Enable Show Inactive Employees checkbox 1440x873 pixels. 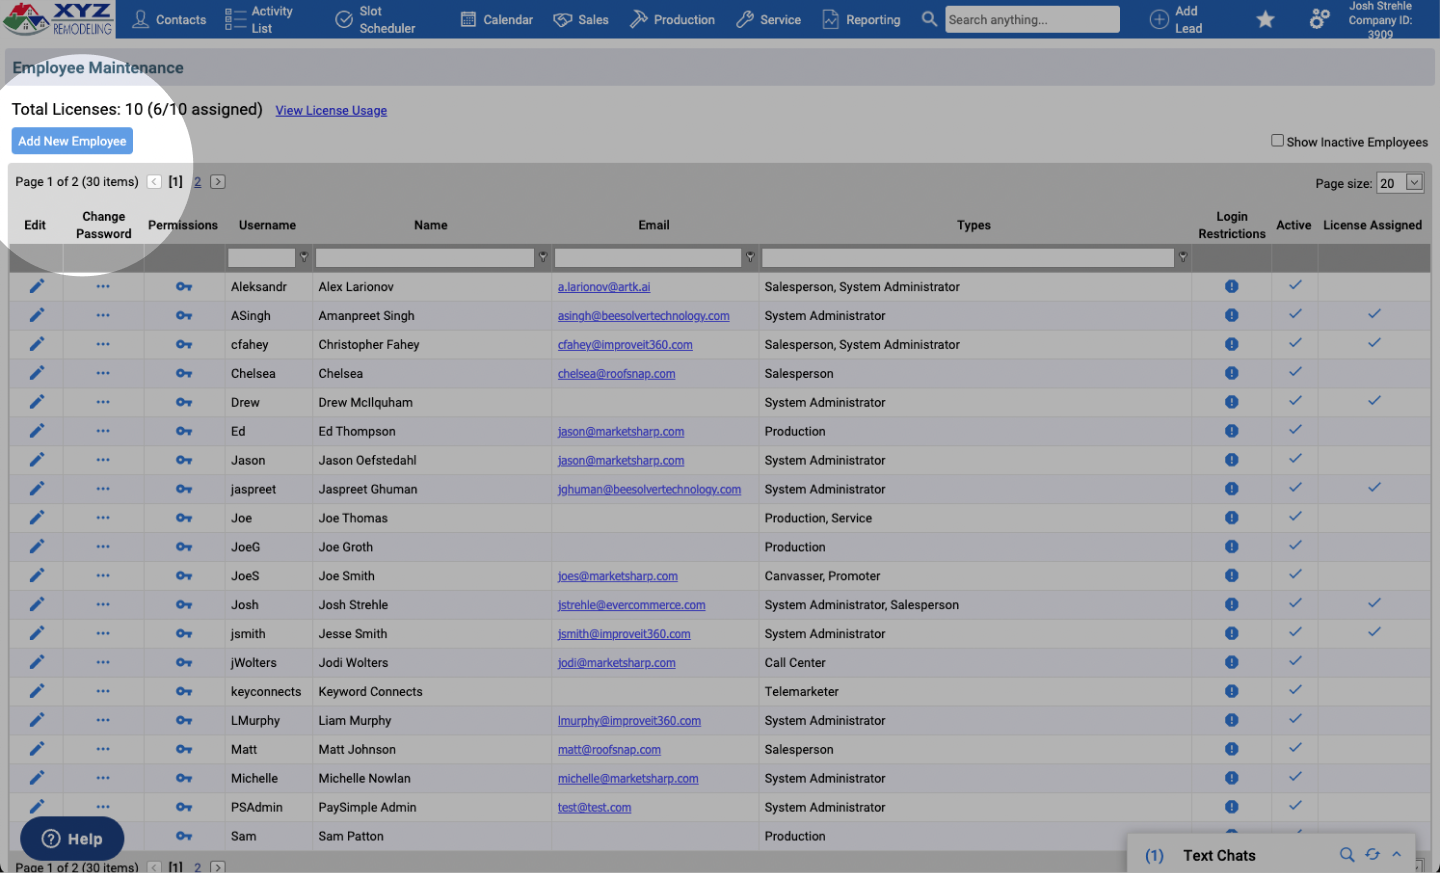point(1277,141)
